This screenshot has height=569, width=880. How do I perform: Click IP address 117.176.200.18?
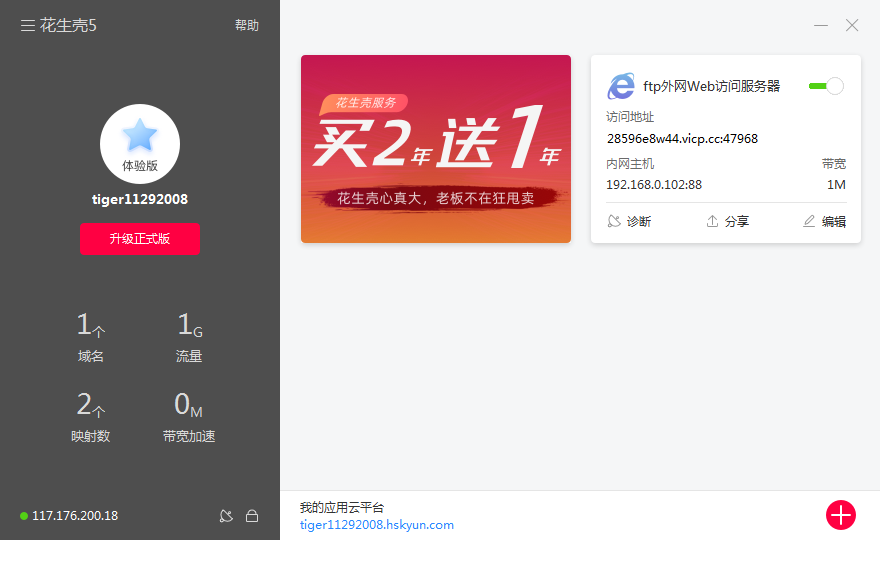[75, 516]
